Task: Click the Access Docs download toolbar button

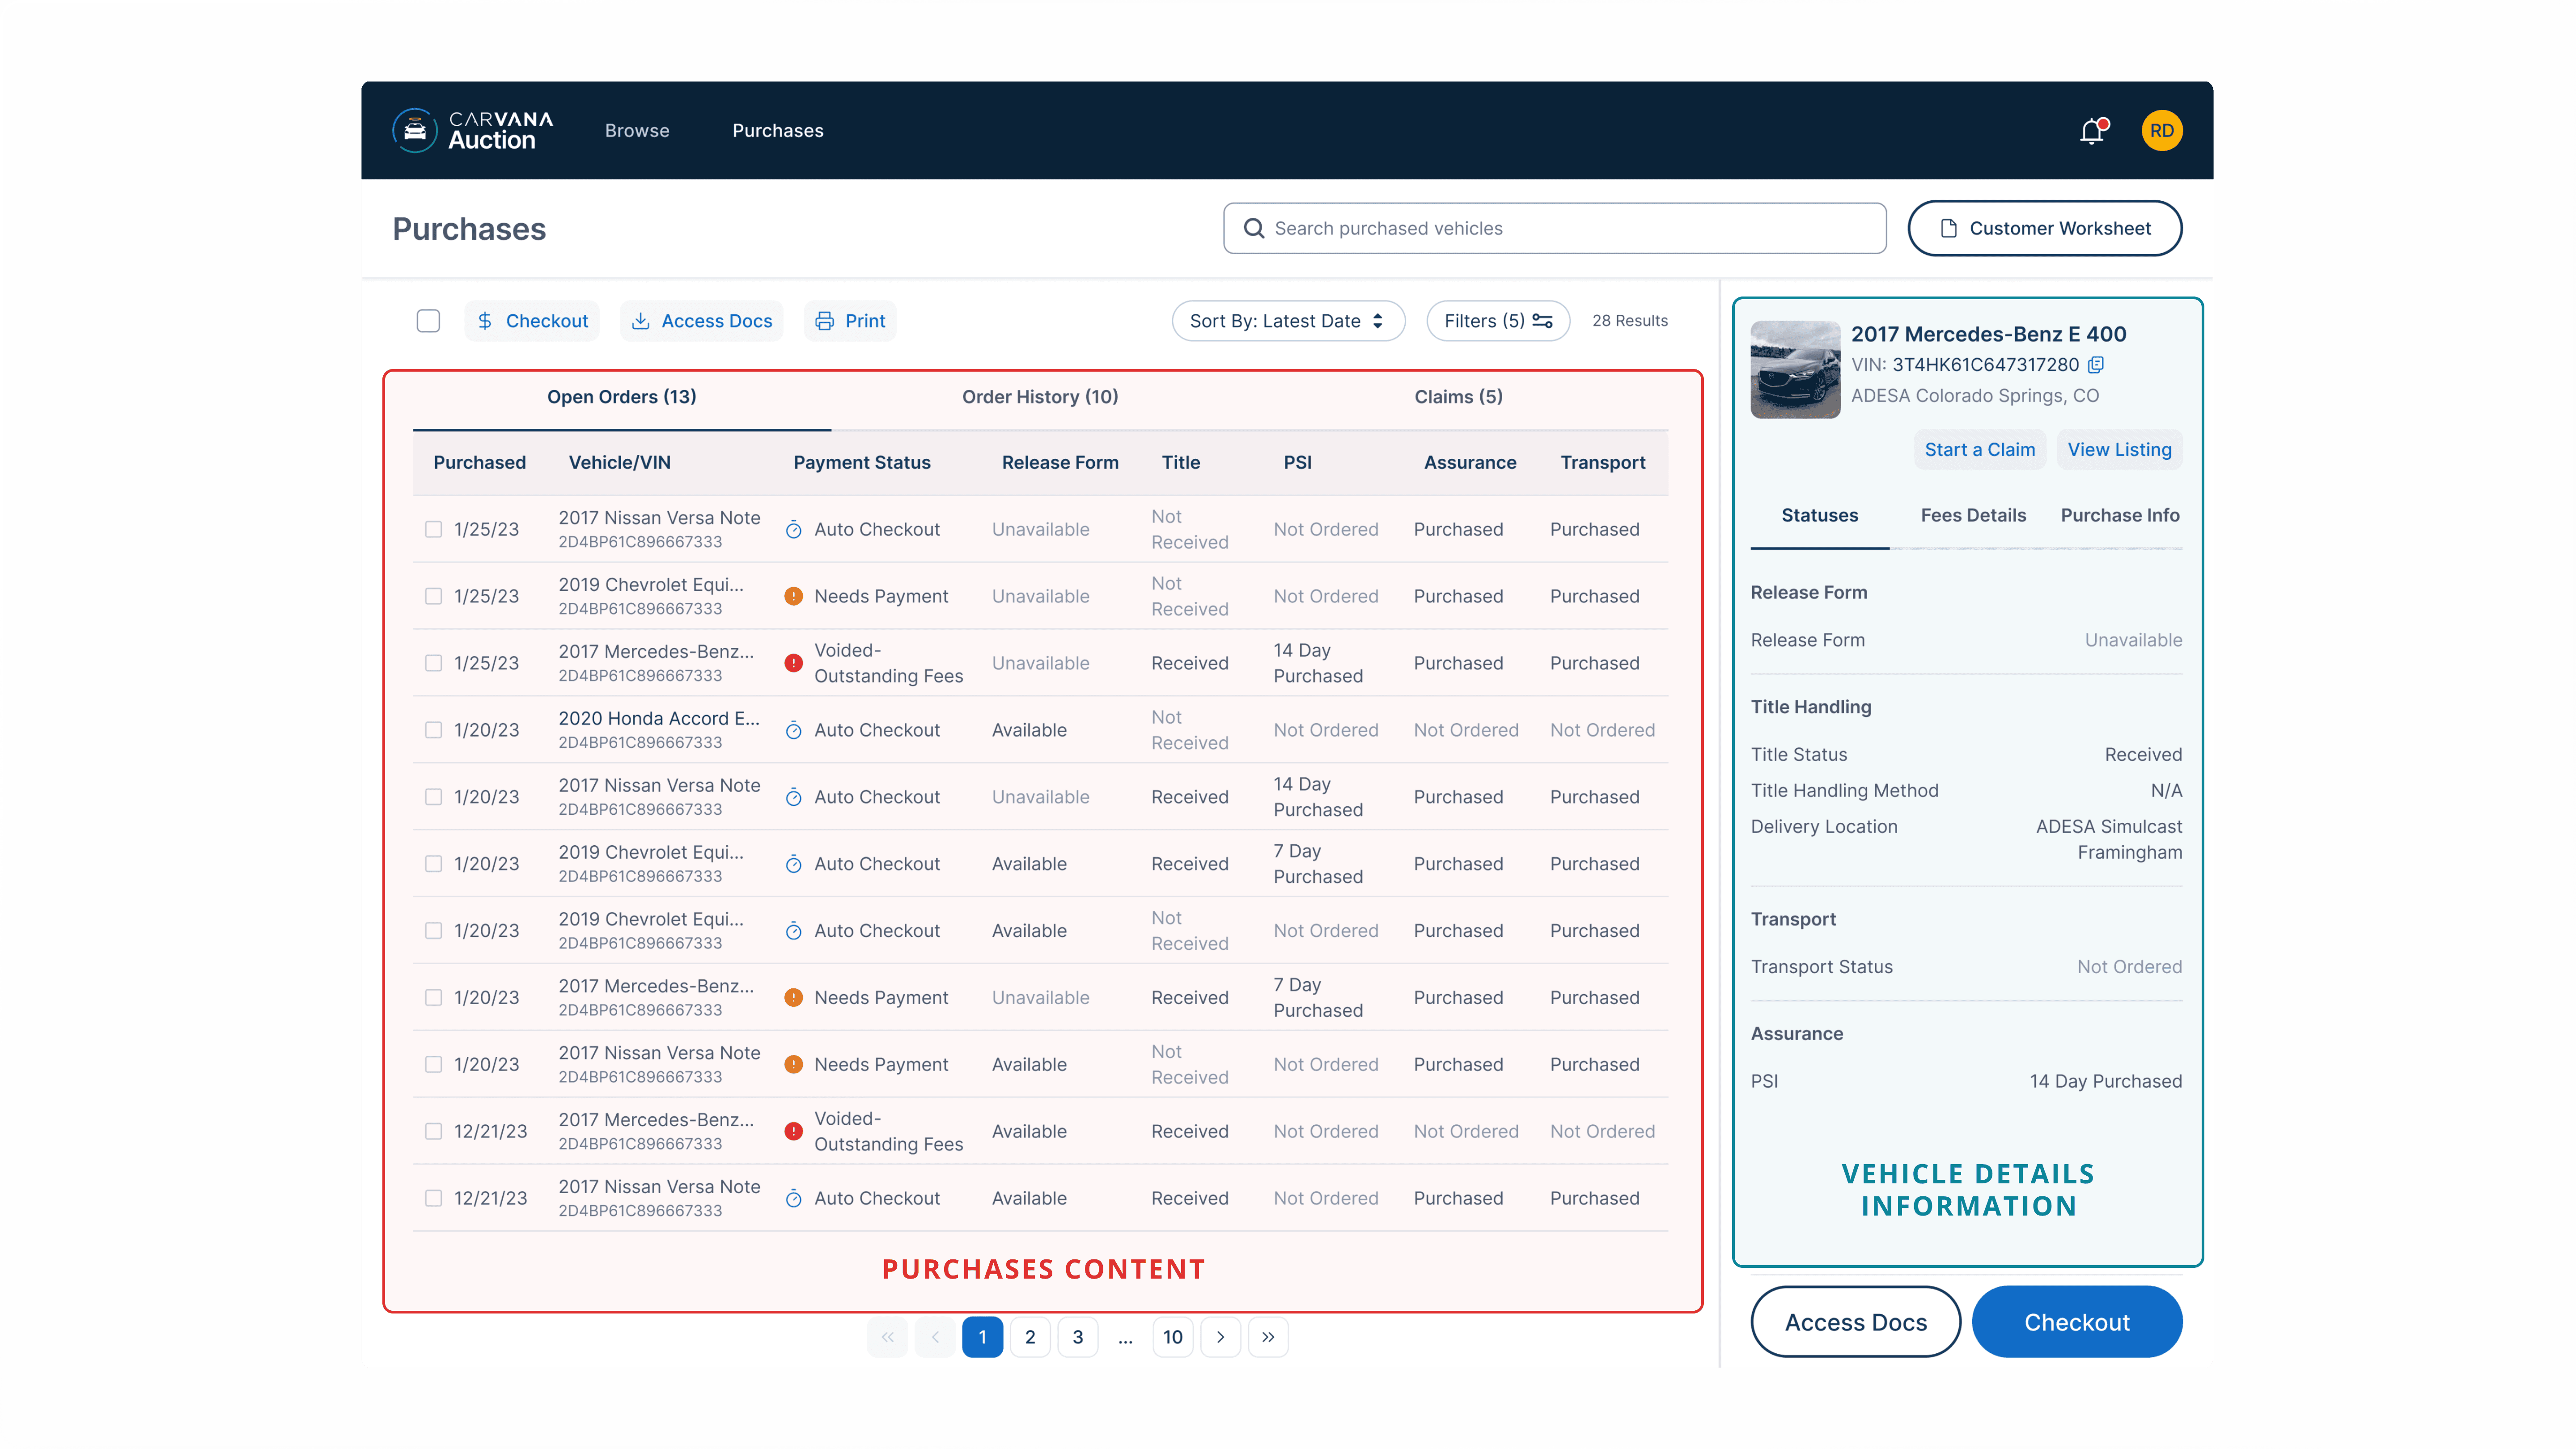Action: (x=702, y=321)
